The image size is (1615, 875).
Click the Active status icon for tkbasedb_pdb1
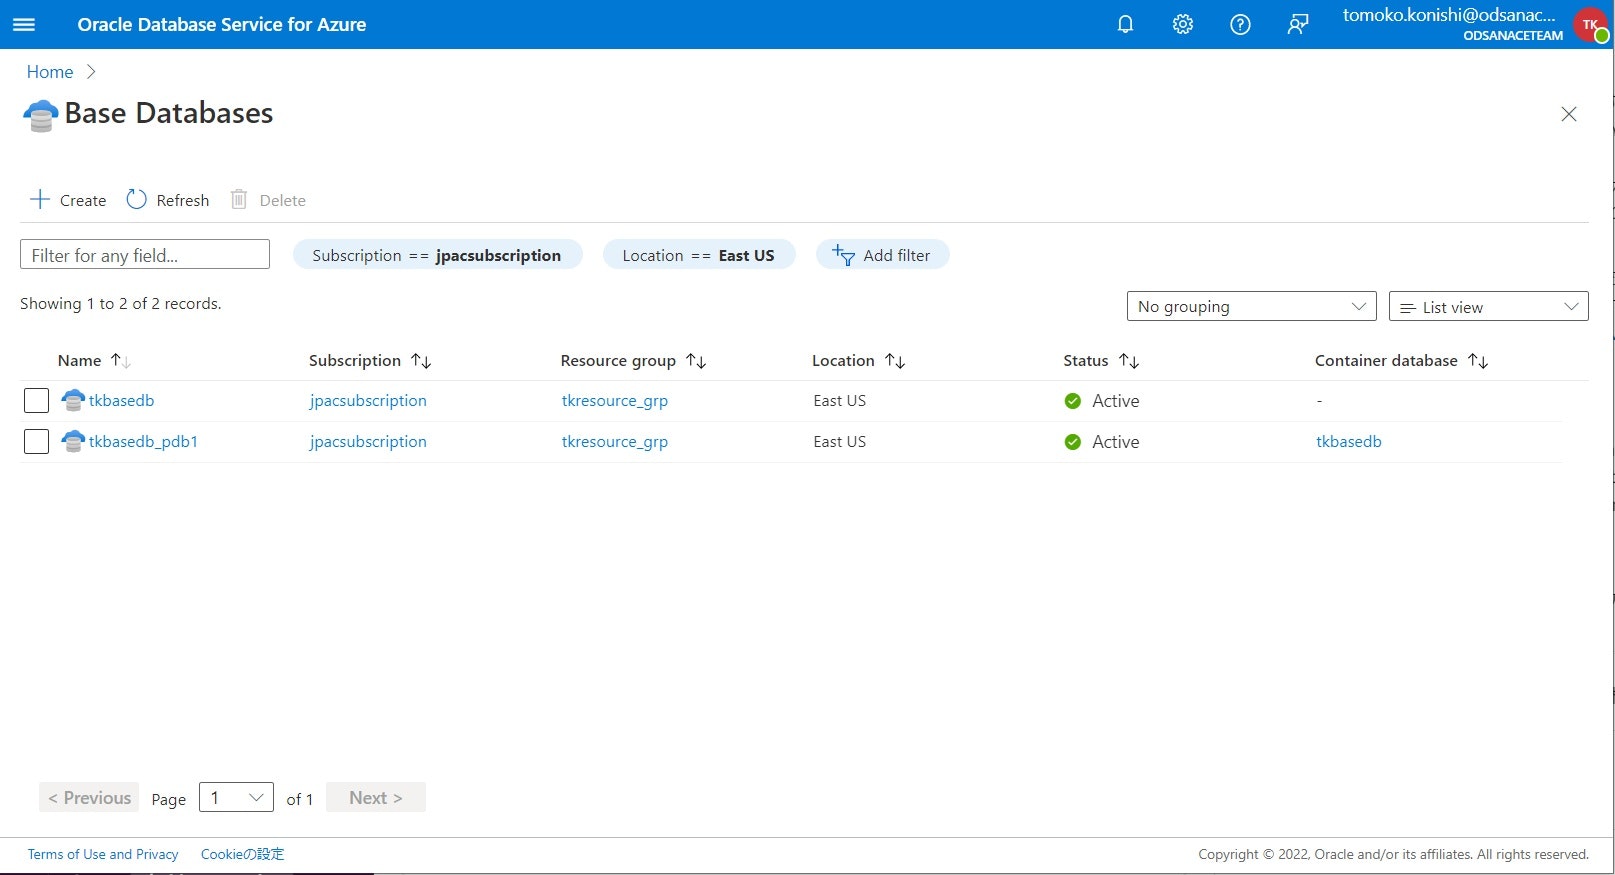click(x=1073, y=442)
